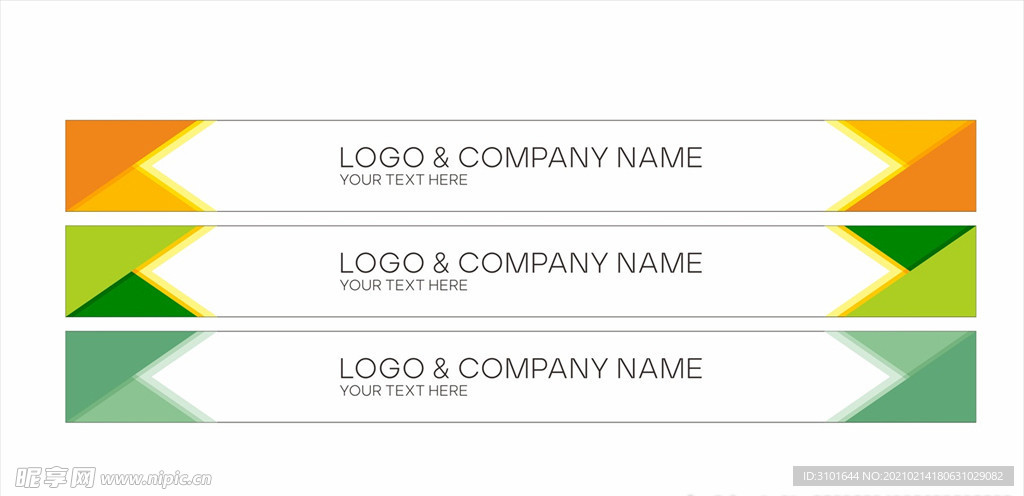Screen dimensions: 1024x496
Task: Select "LOGO & COMPANY NAME" in teal banner
Action: click(x=520, y=369)
